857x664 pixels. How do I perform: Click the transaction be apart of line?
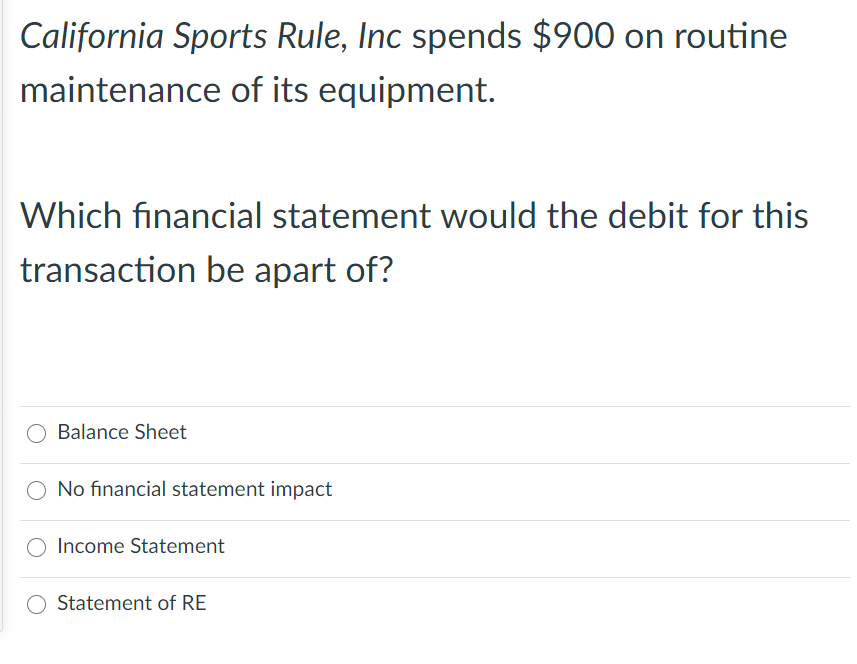pyautogui.click(x=207, y=270)
